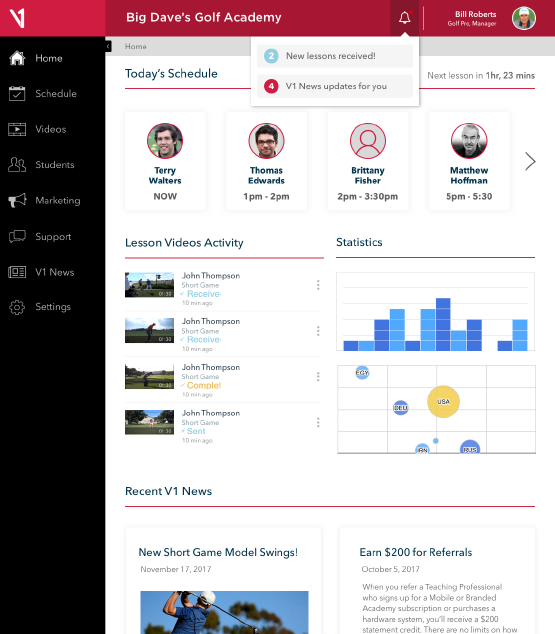Click Bill Roberts profile avatar
555x634 pixels.
click(524, 18)
